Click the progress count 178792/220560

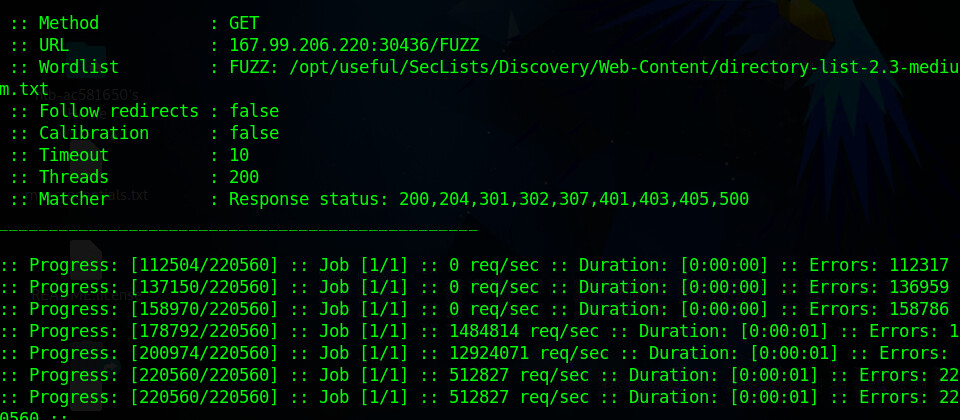pyautogui.click(x=204, y=331)
